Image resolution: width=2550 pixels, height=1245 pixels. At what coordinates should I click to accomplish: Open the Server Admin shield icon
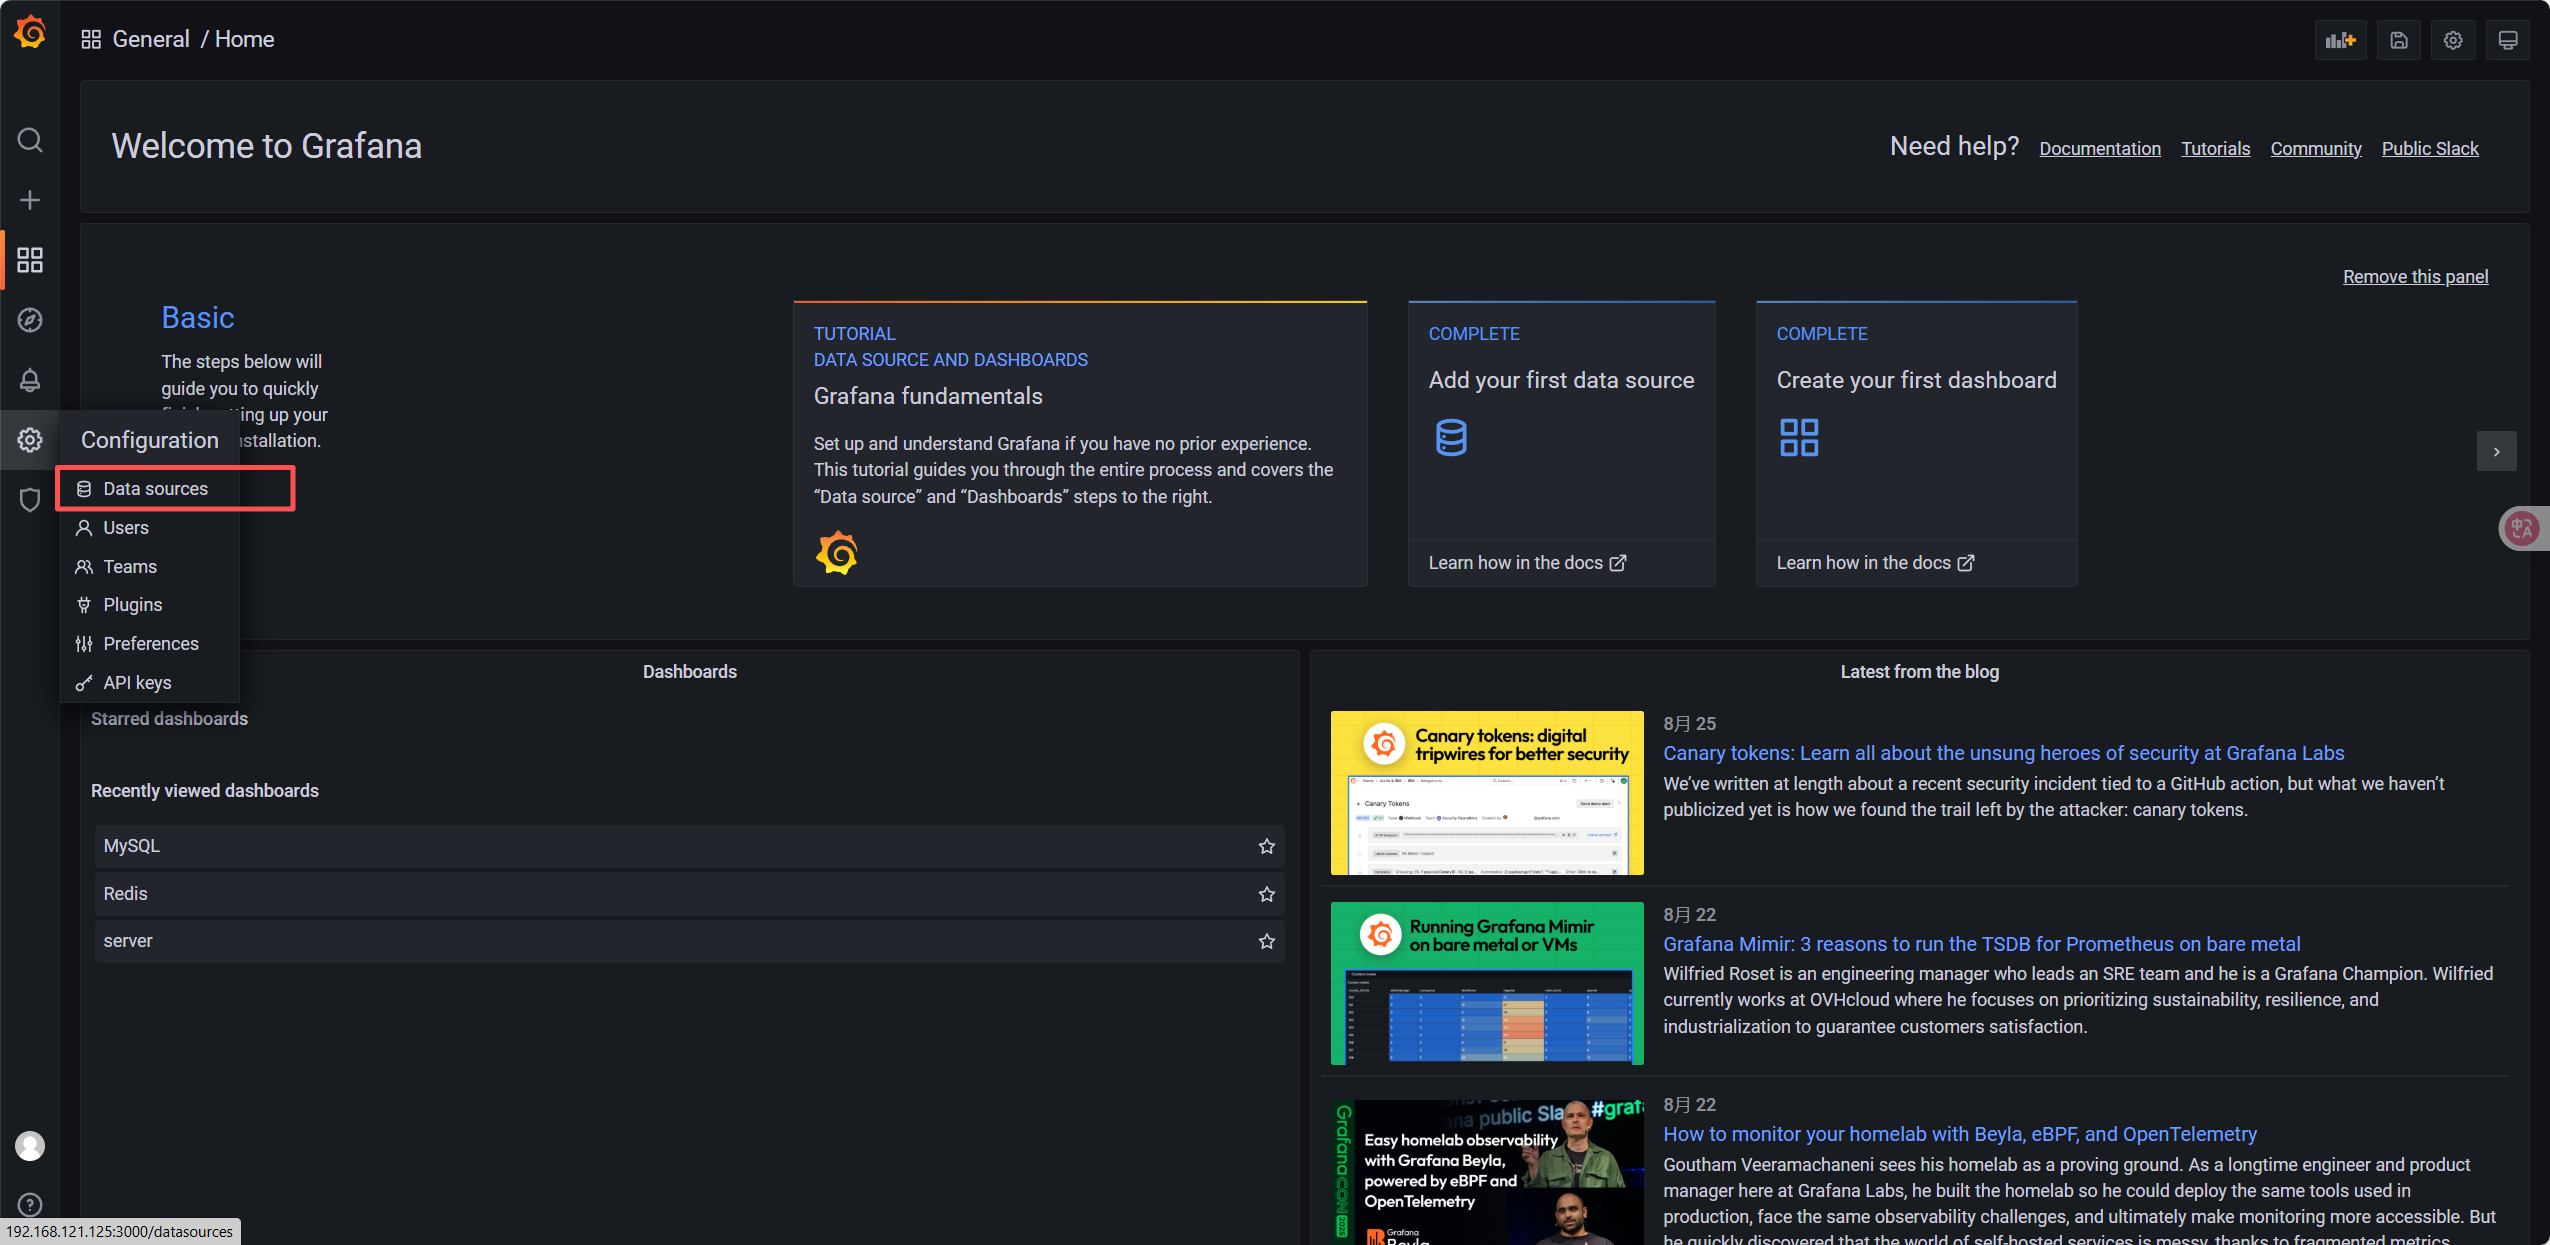click(x=30, y=500)
